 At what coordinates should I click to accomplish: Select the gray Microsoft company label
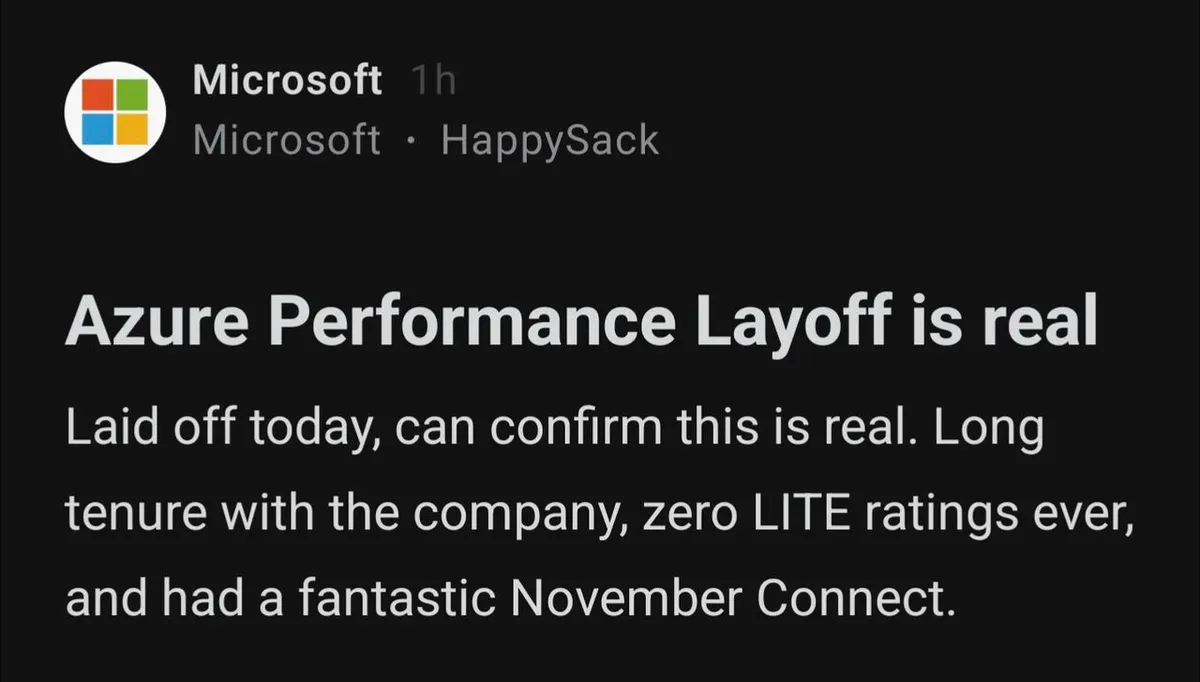pos(287,140)
